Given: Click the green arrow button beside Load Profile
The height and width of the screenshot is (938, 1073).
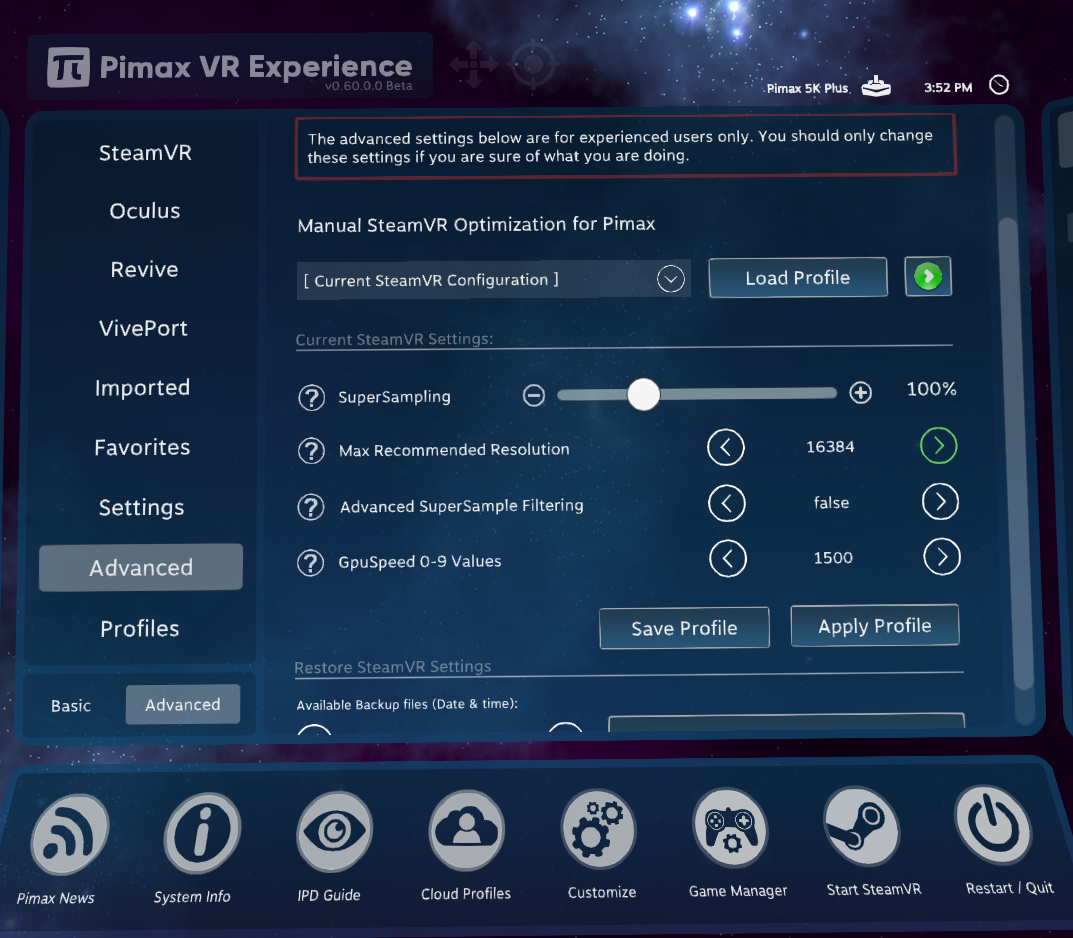Looking at the screenshot, I should point(928,276).
